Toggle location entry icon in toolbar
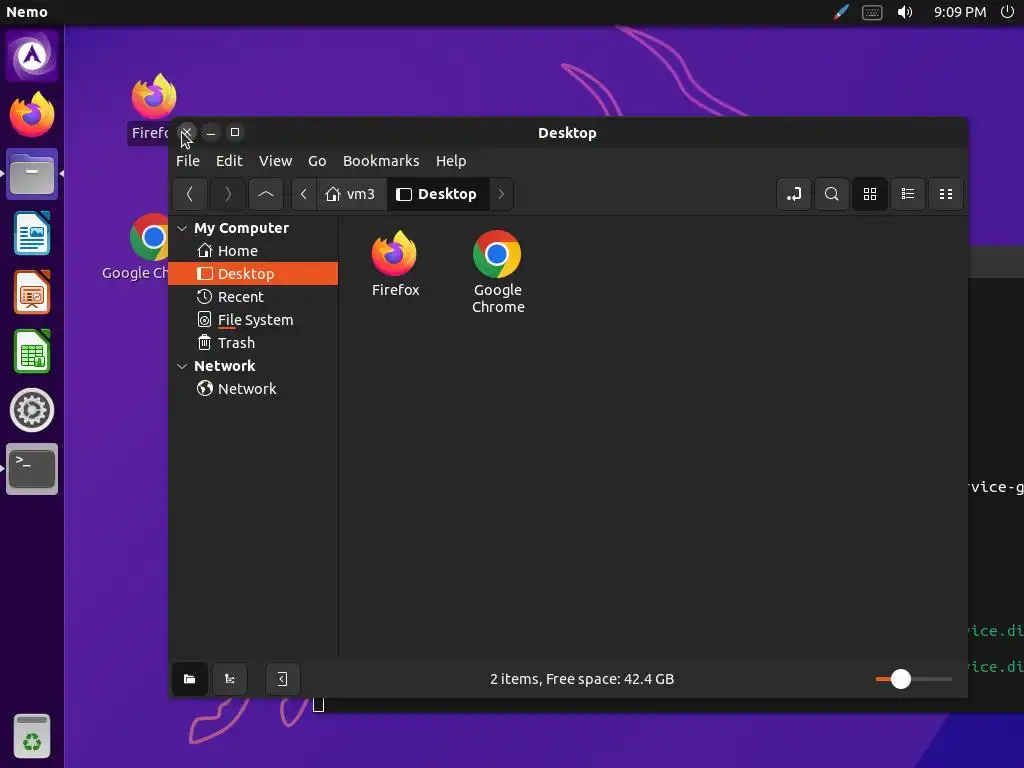The height and width of the screenshot is (768, 1024). [794, 194]
